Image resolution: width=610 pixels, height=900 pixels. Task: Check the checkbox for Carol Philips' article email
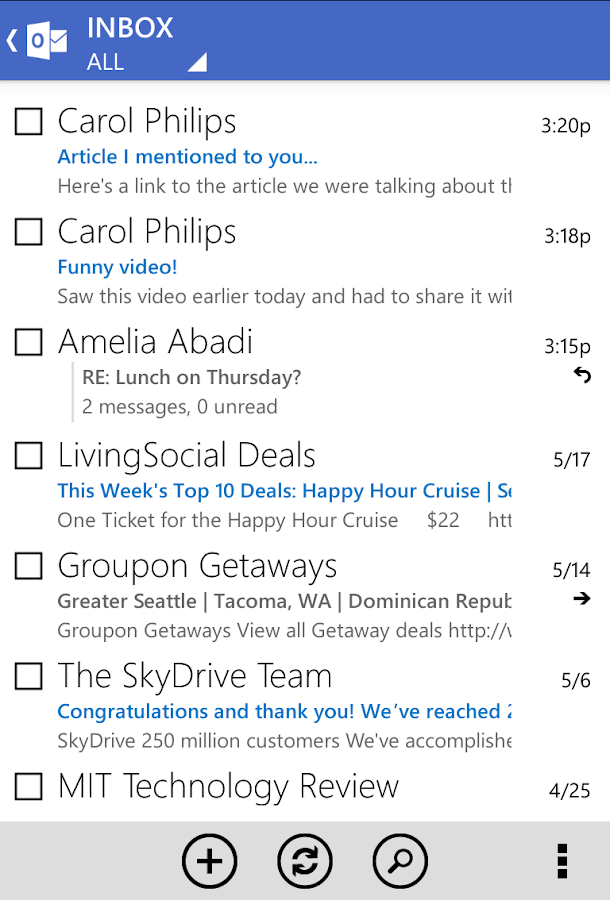click(27, 122)
